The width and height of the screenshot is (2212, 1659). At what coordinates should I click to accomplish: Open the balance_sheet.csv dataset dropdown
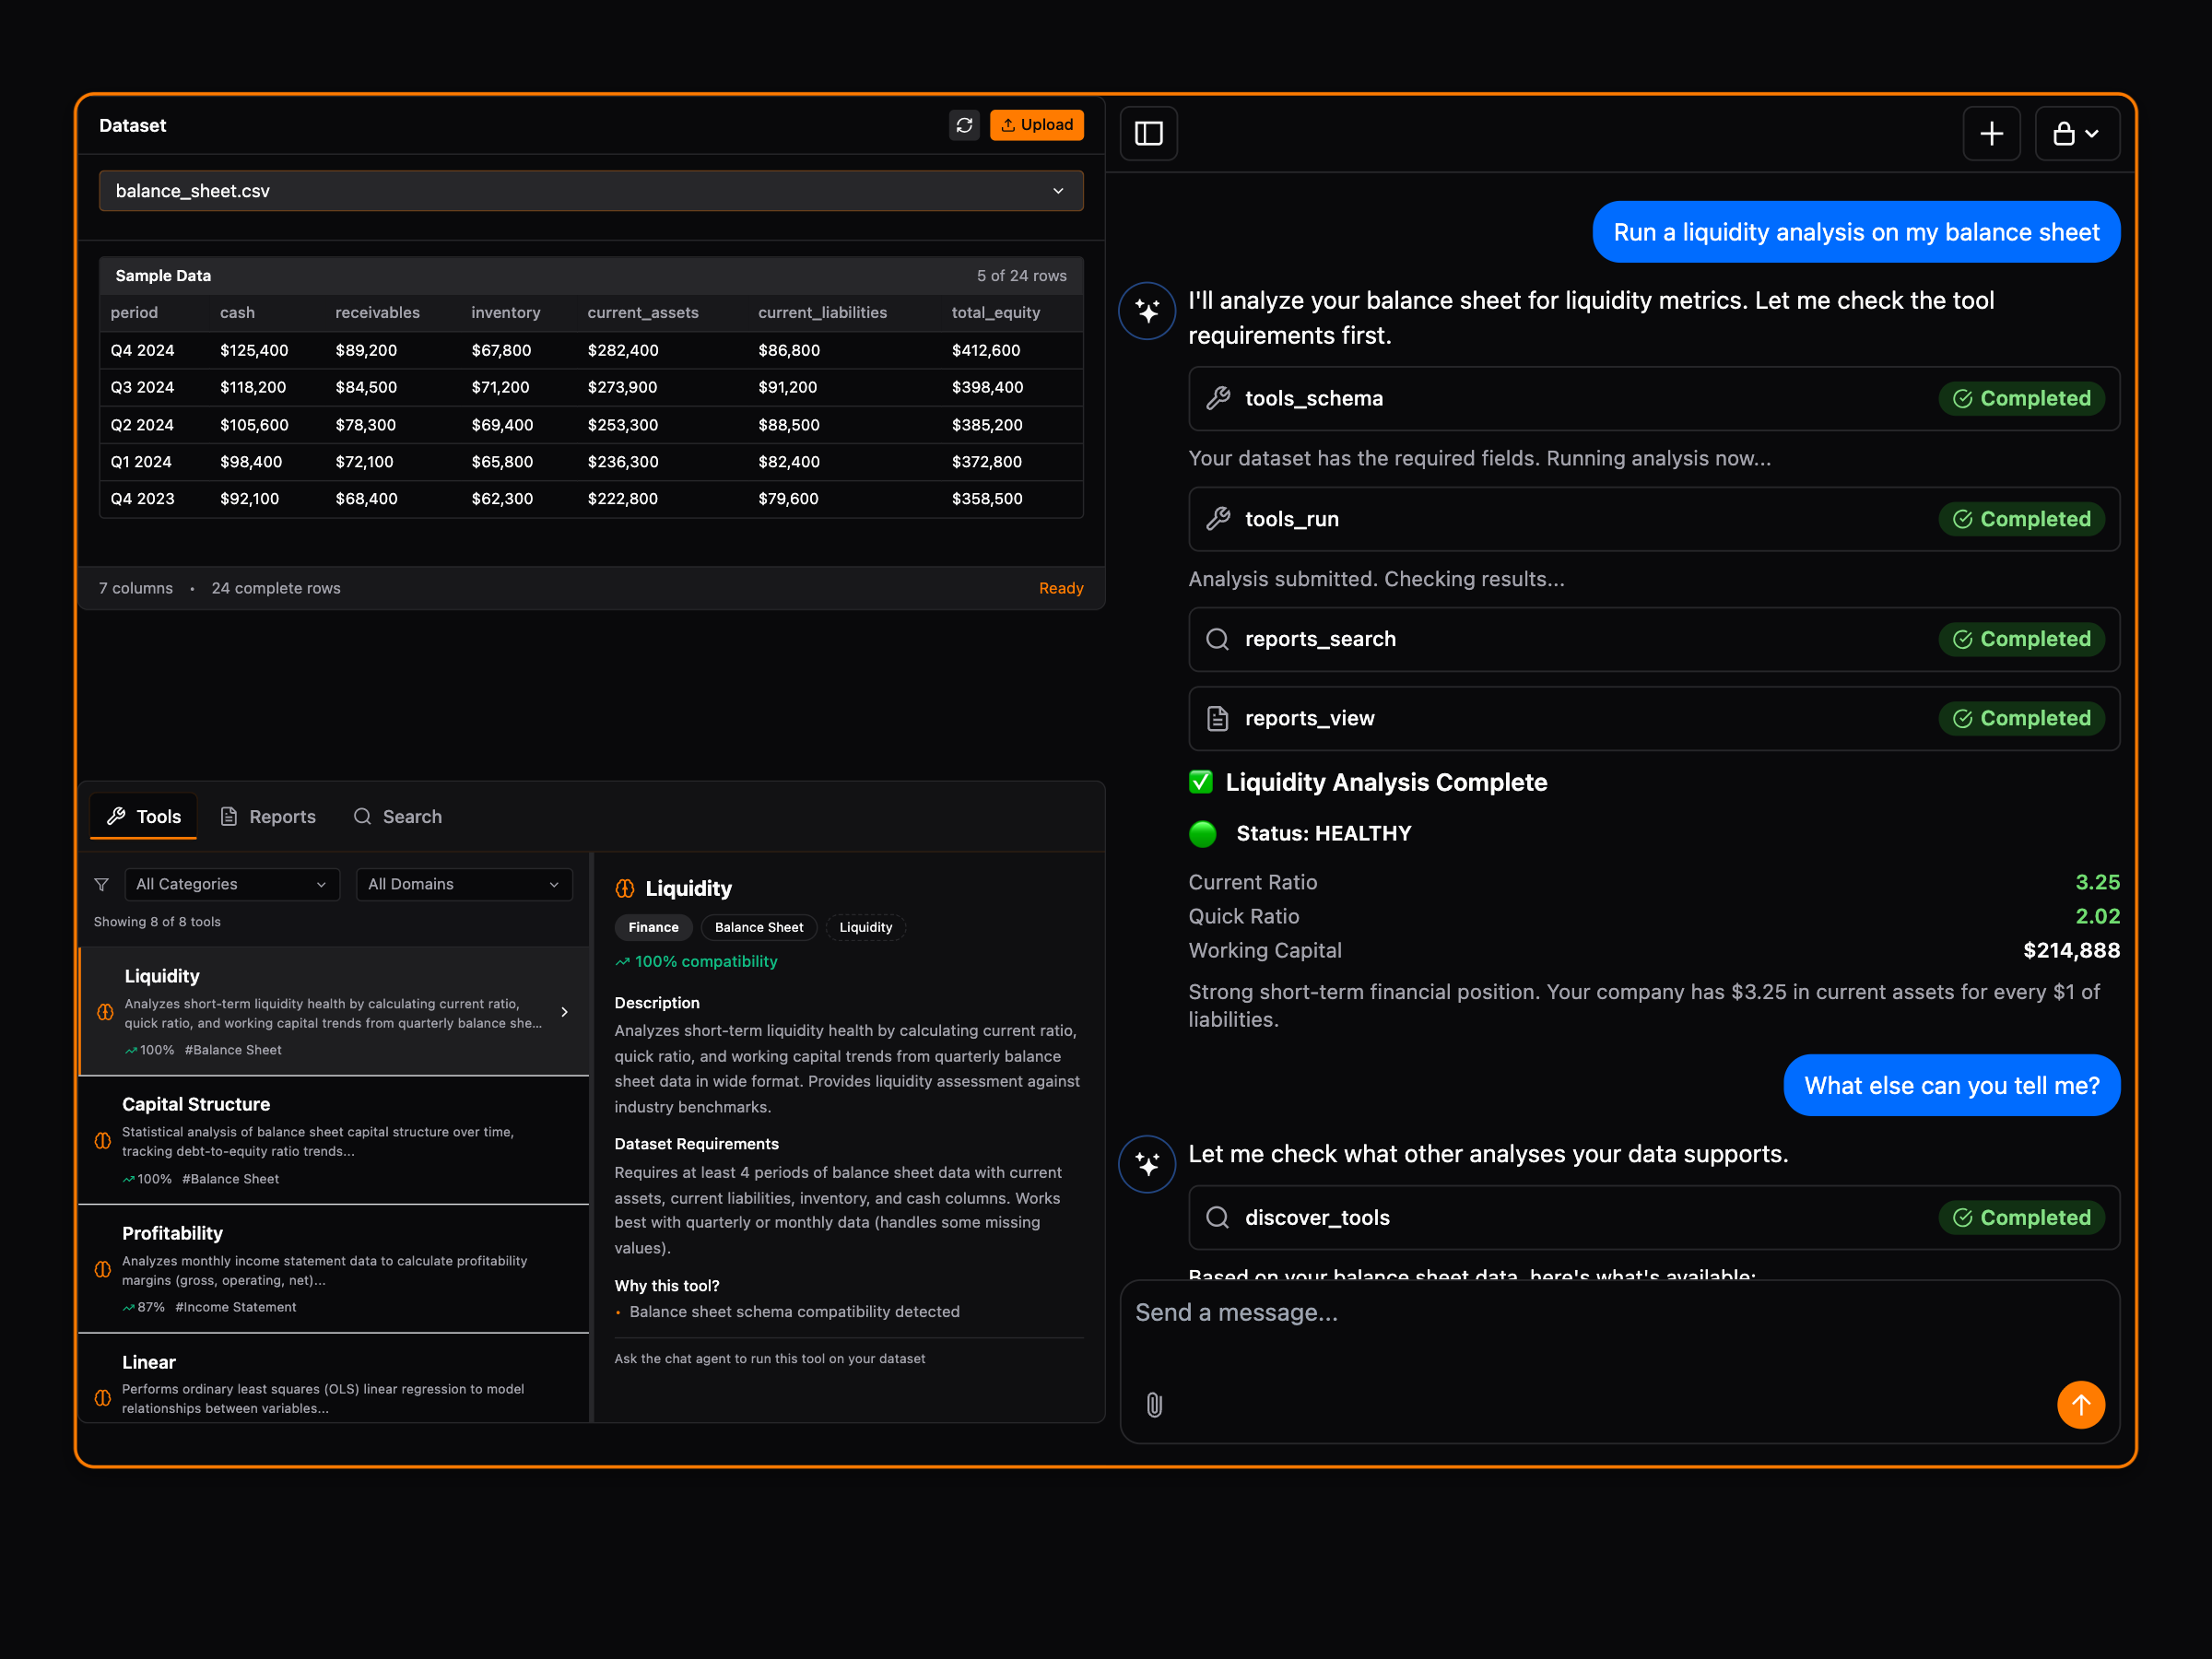(x=591, y=190)
